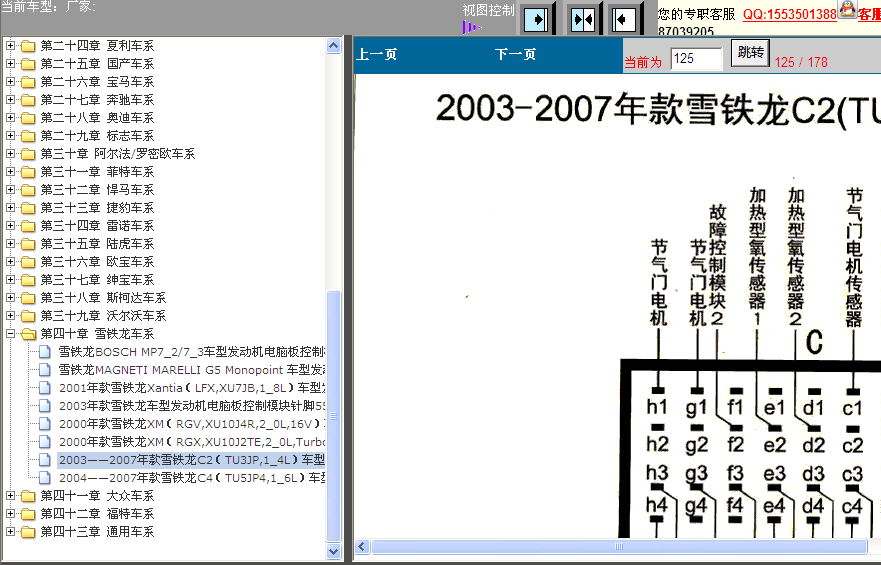Screen dimensions: 881x565
Task: Click open folder icon of 第四十章 雪铁龙车系
Action: [x=28, y=334]
